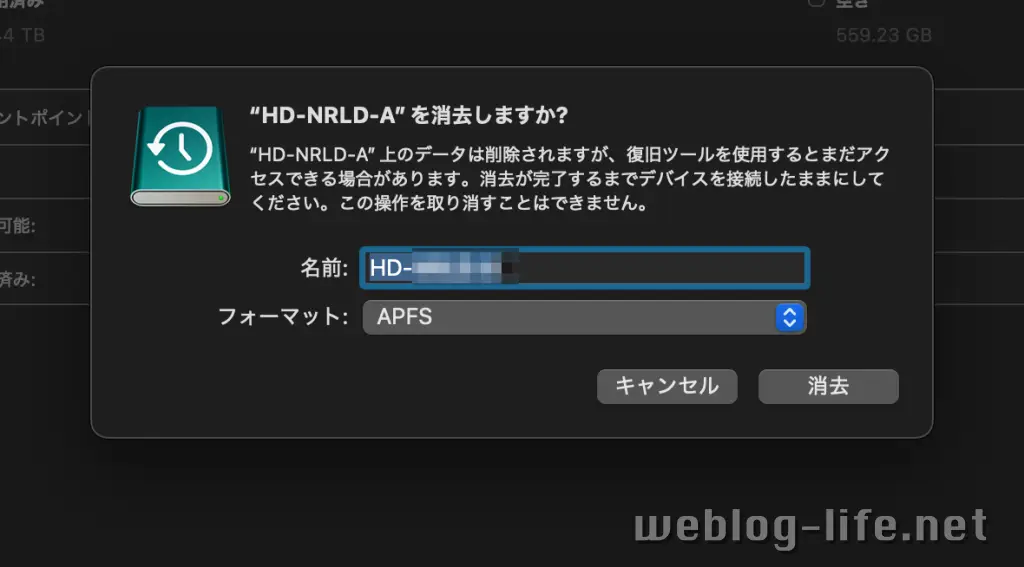Viewport: 1024px width, 567px height.
Task: Click the clock symbol on the drive icon
Action: tap(180, 149)
